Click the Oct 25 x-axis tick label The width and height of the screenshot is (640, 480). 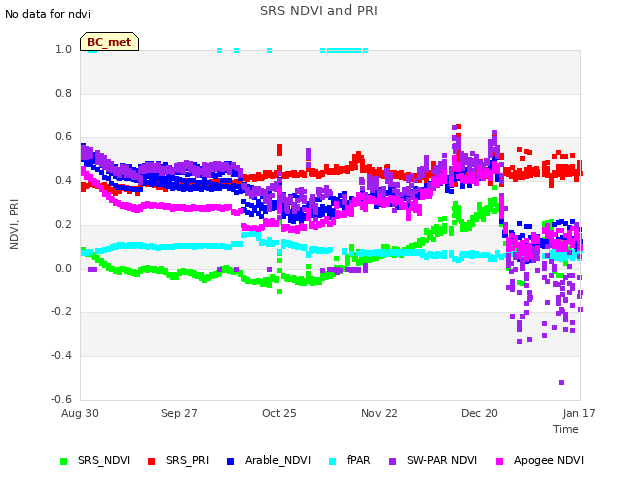click(279, 413)
